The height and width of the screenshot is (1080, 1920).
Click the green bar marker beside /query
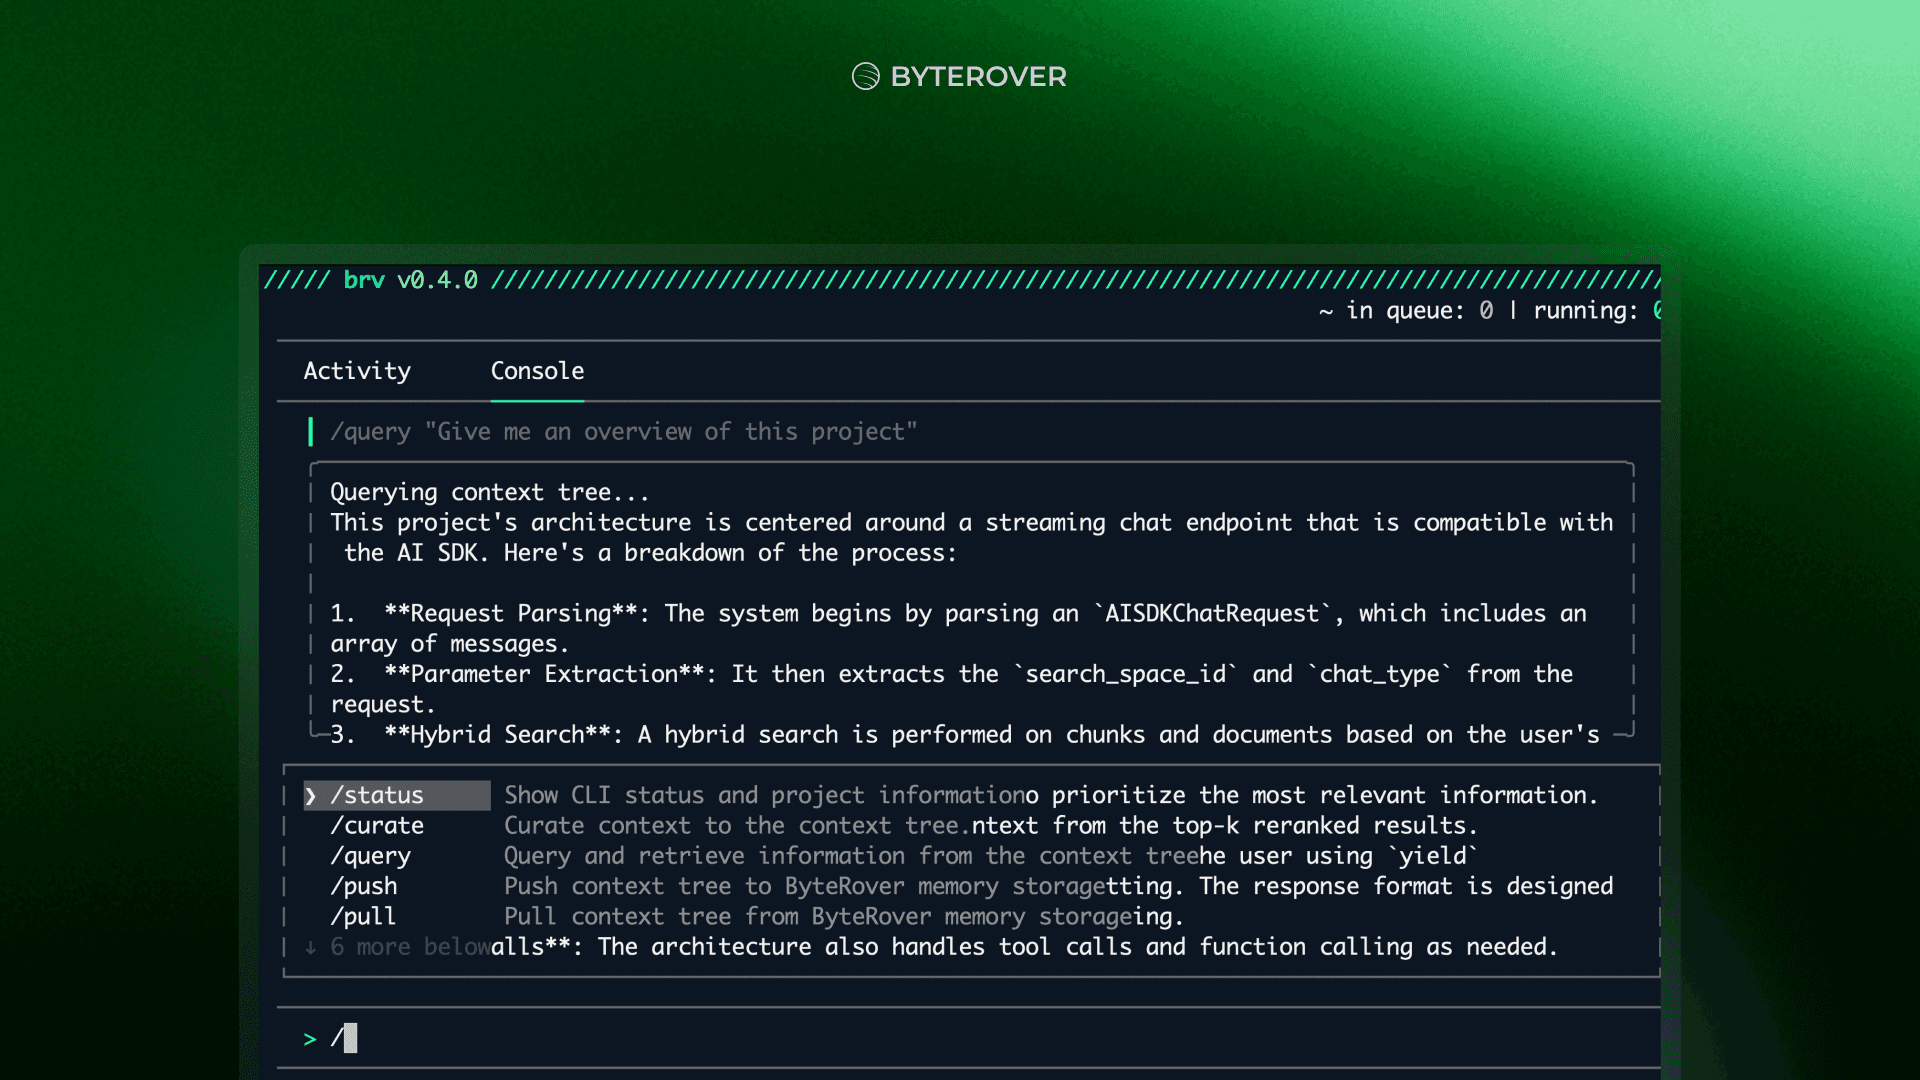click(311, 432)
